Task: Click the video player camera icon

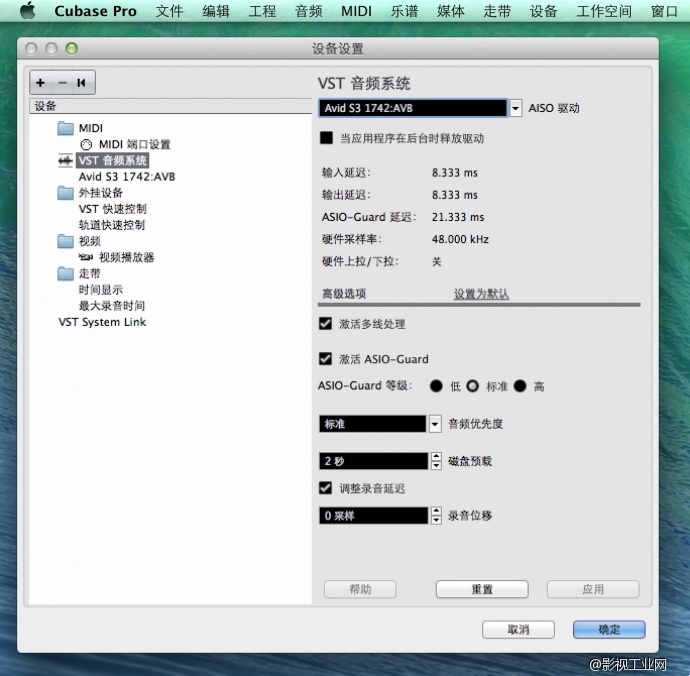Action: (x=86, y=257)
